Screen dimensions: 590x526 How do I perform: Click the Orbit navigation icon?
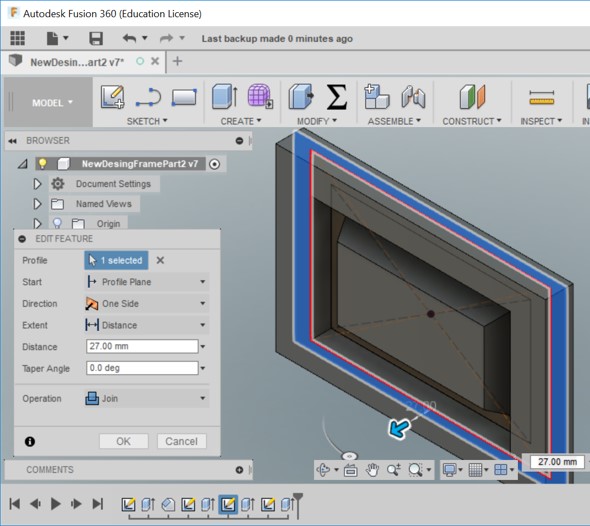(x=323, y=470)
